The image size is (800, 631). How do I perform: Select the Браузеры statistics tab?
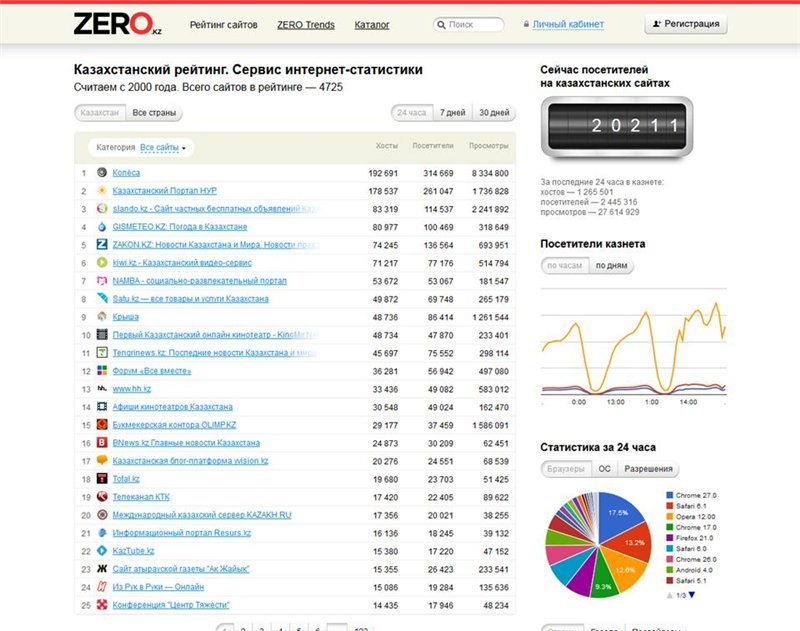(x=566, y=469)
